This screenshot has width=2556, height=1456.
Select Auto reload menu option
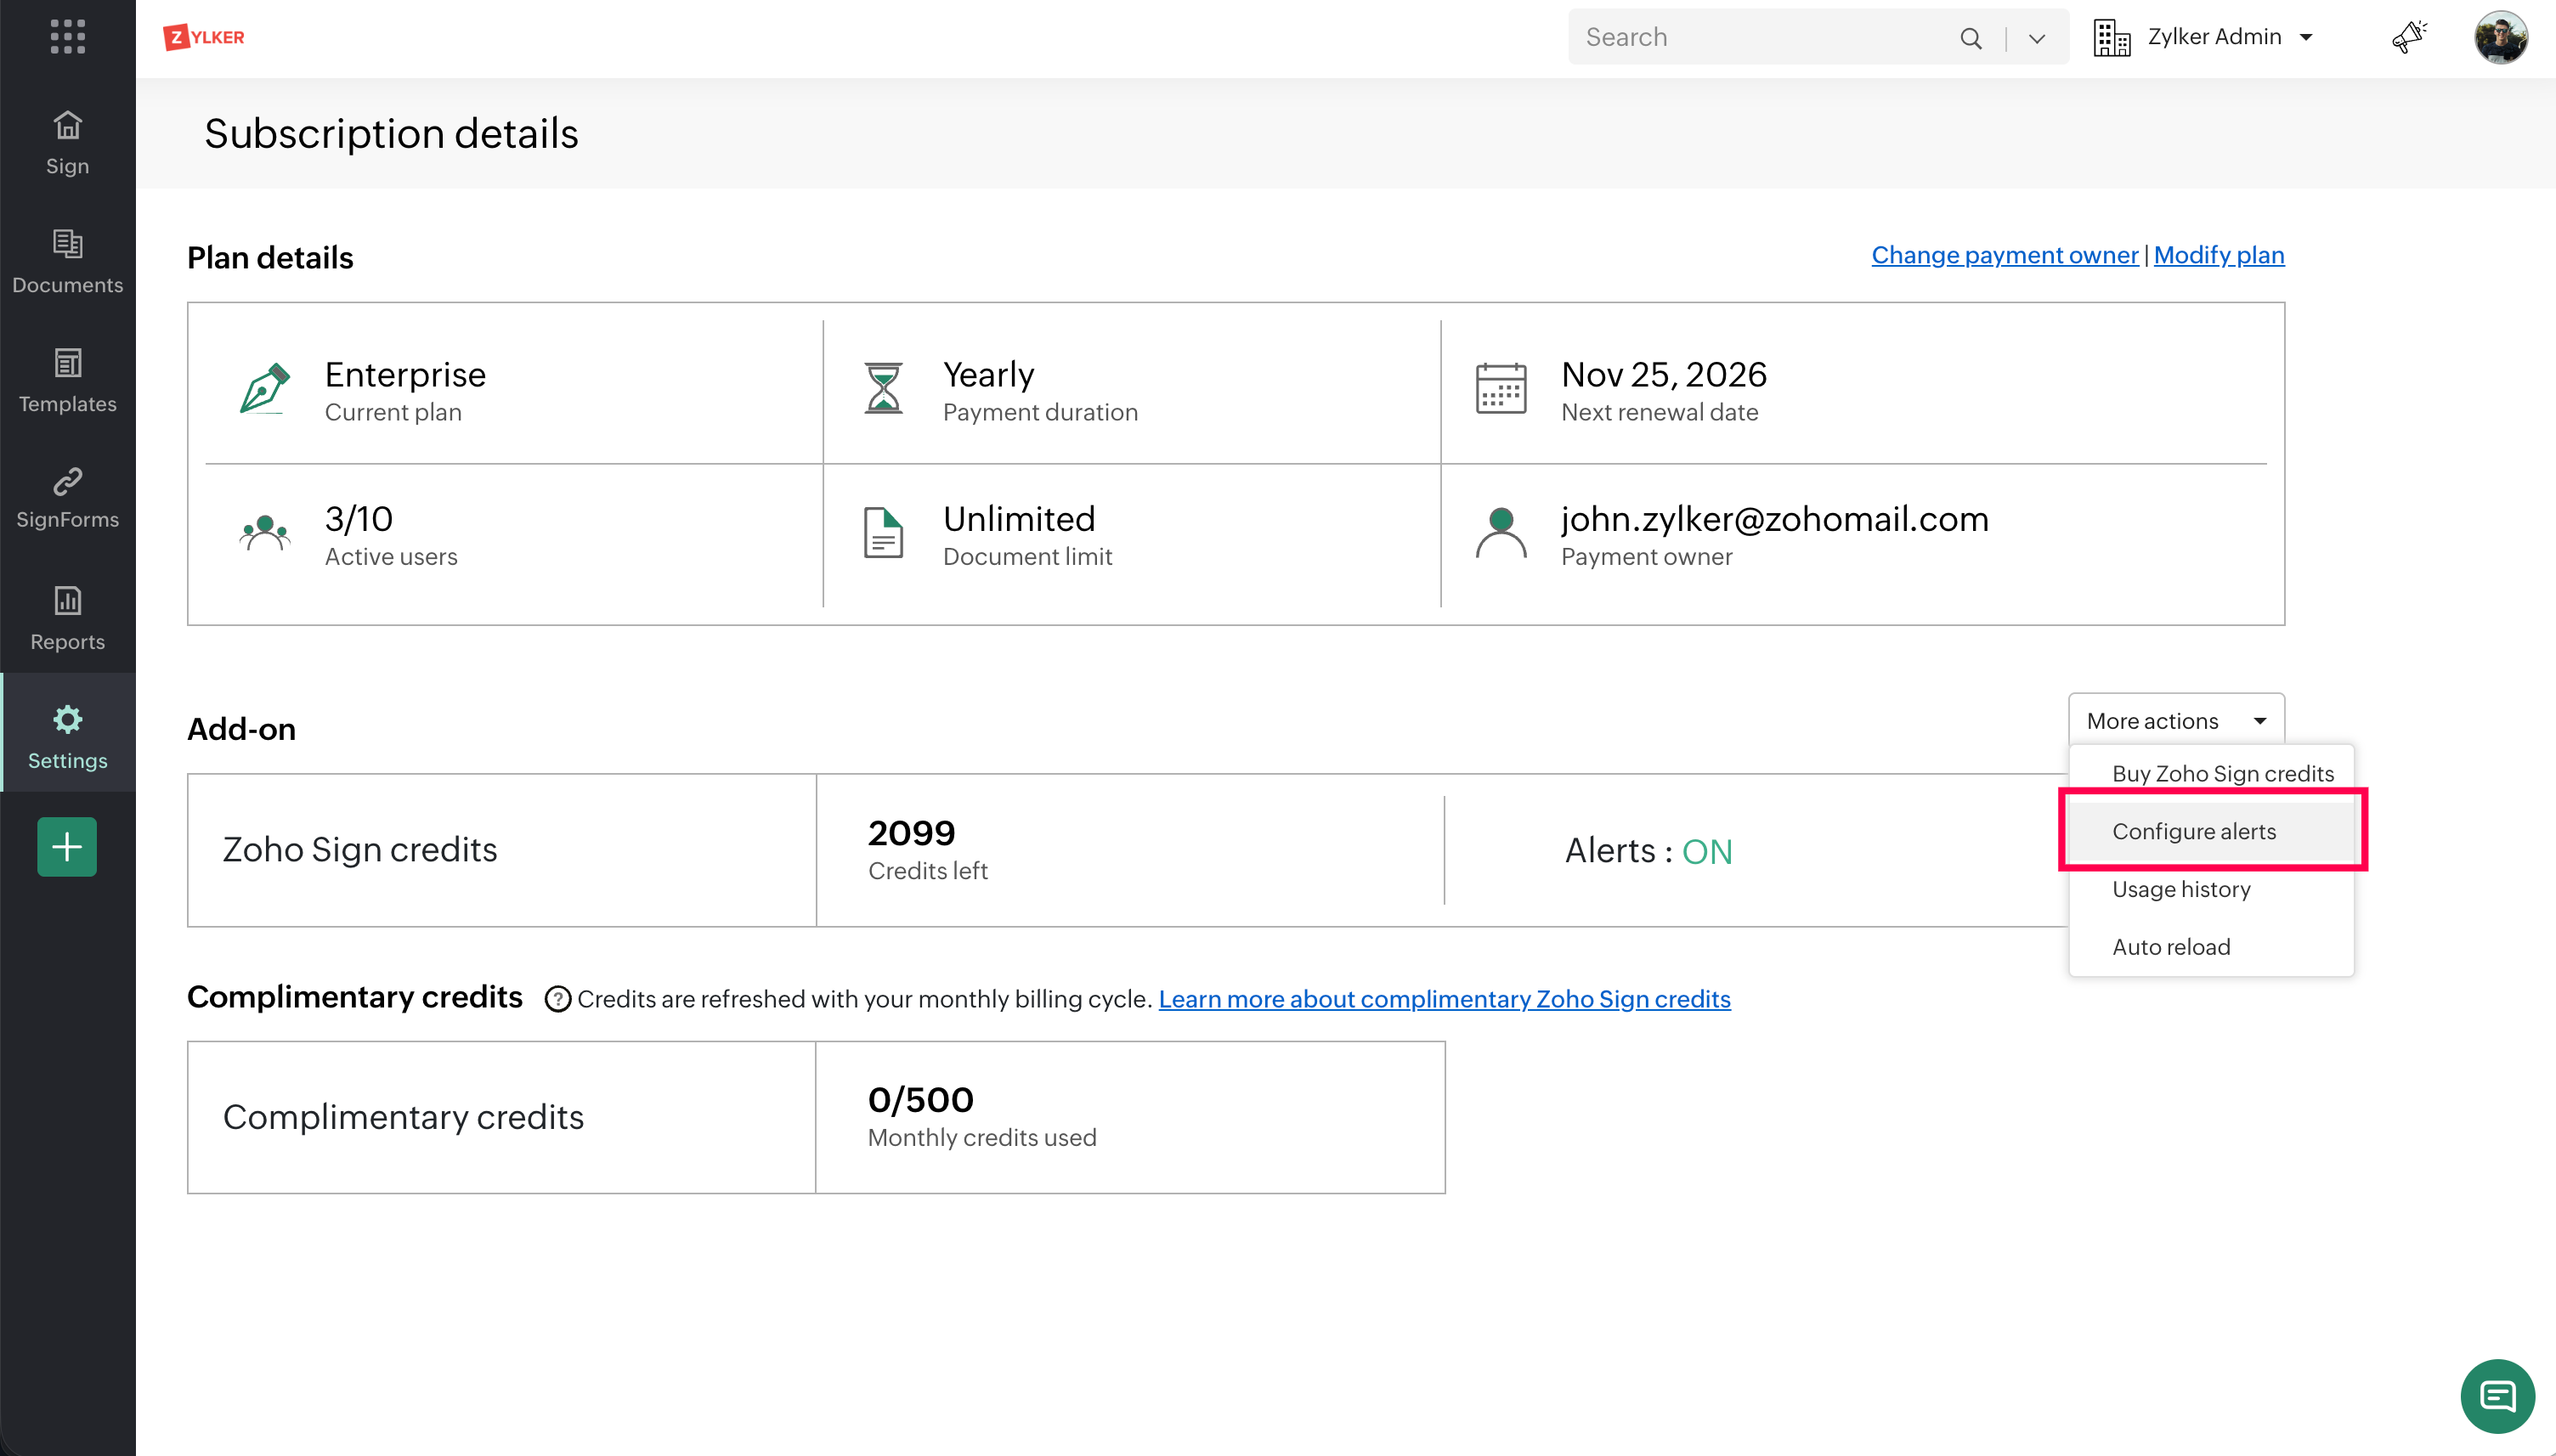pos(2170,947)
